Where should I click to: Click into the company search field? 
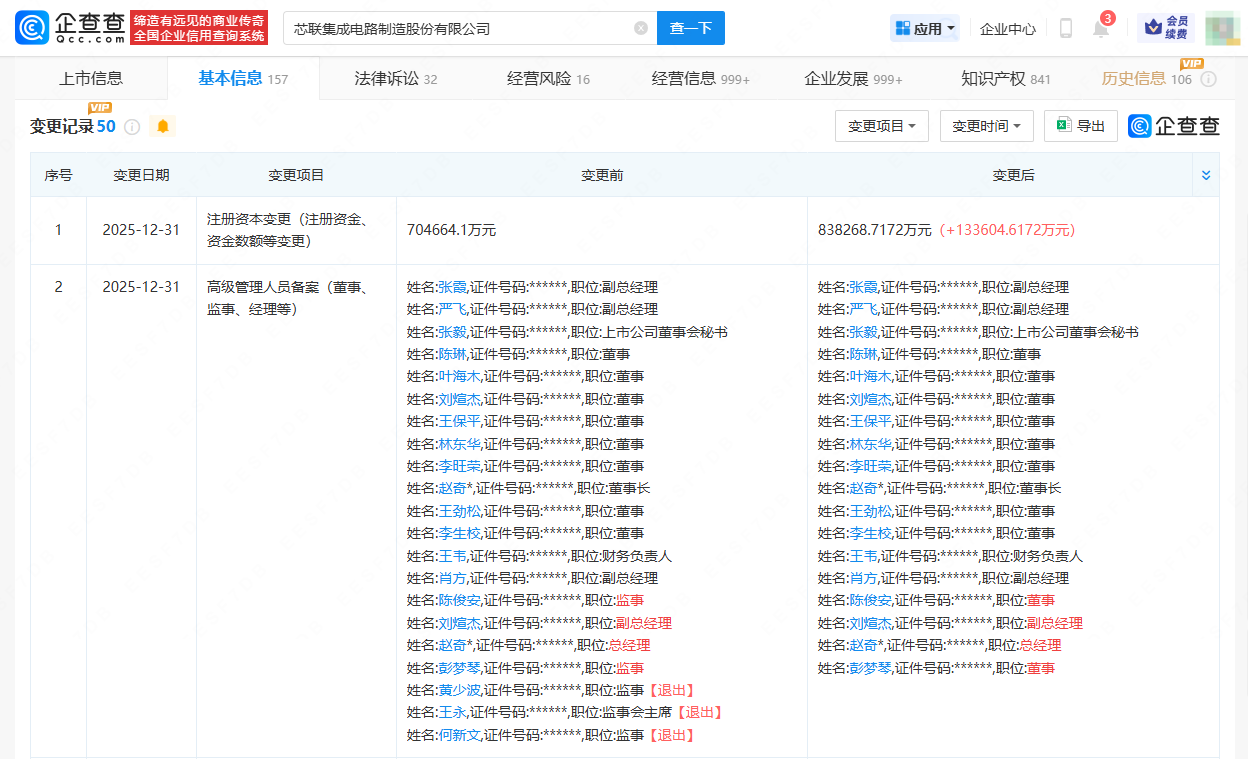460,29
